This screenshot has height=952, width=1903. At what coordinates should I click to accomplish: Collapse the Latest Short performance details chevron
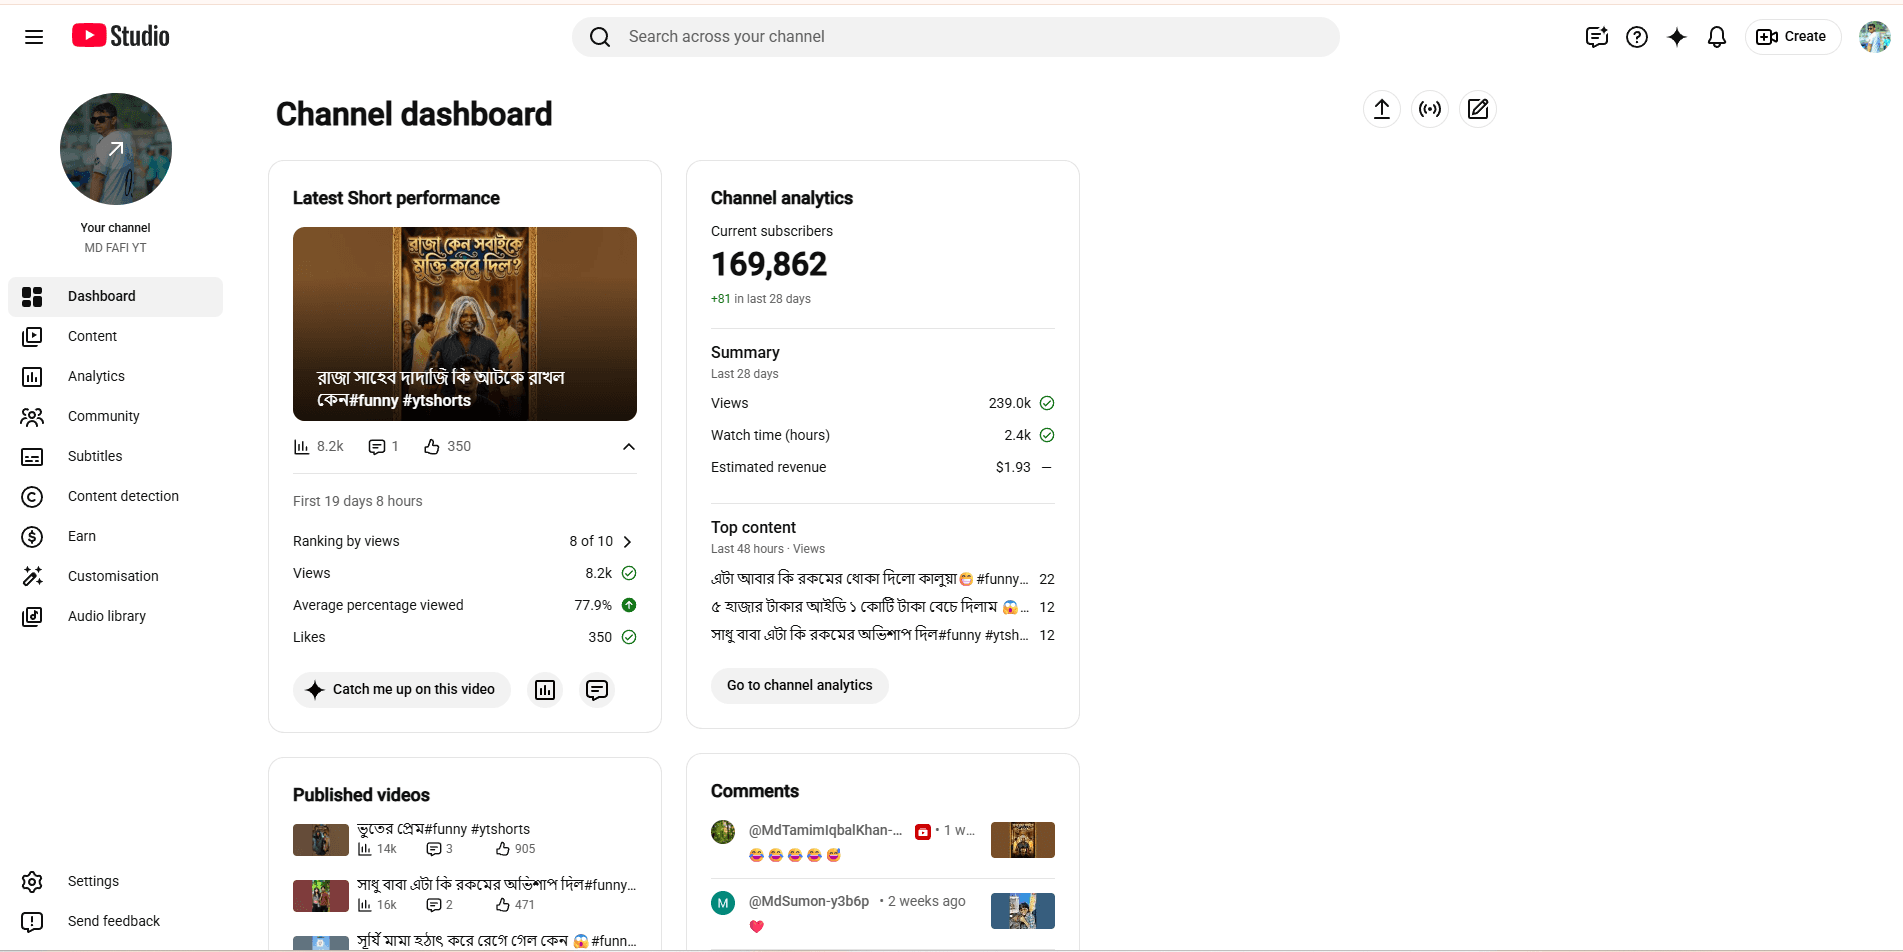point(629,447)
